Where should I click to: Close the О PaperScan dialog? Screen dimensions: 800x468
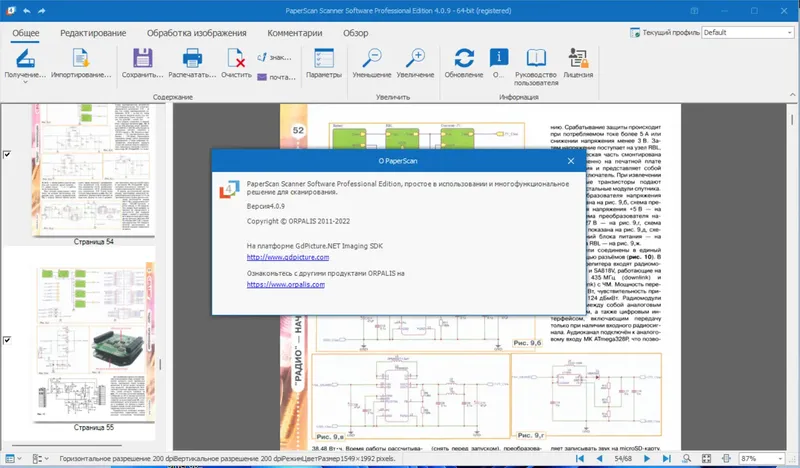pyautogui.click(x=570, y=161)
